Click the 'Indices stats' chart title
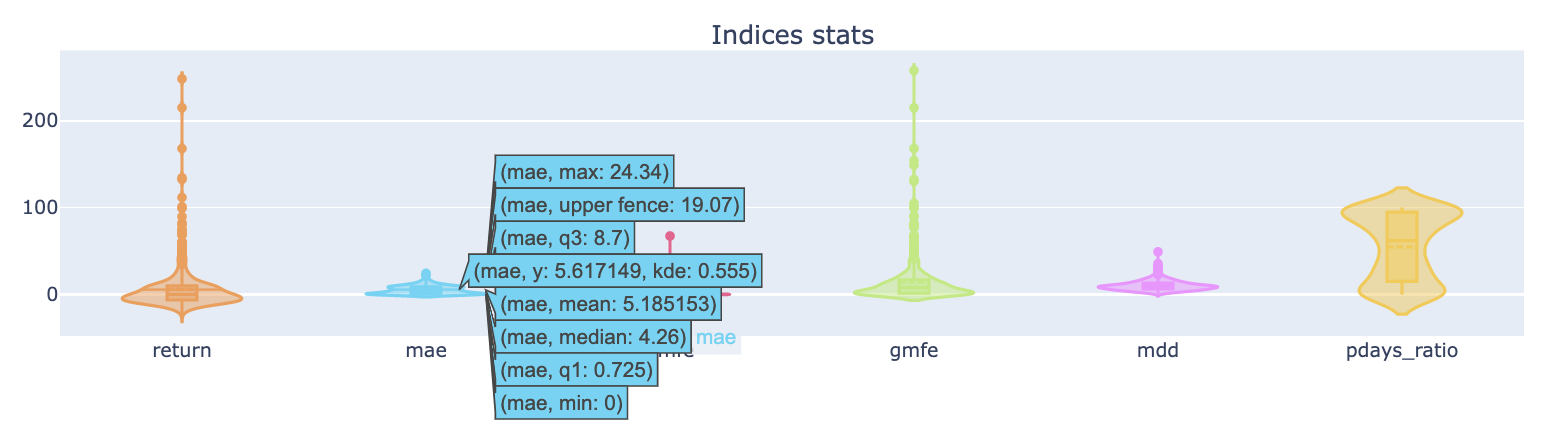Viewport: 1563px width, 432px height. pyautogui.click(x=792, y=36)
